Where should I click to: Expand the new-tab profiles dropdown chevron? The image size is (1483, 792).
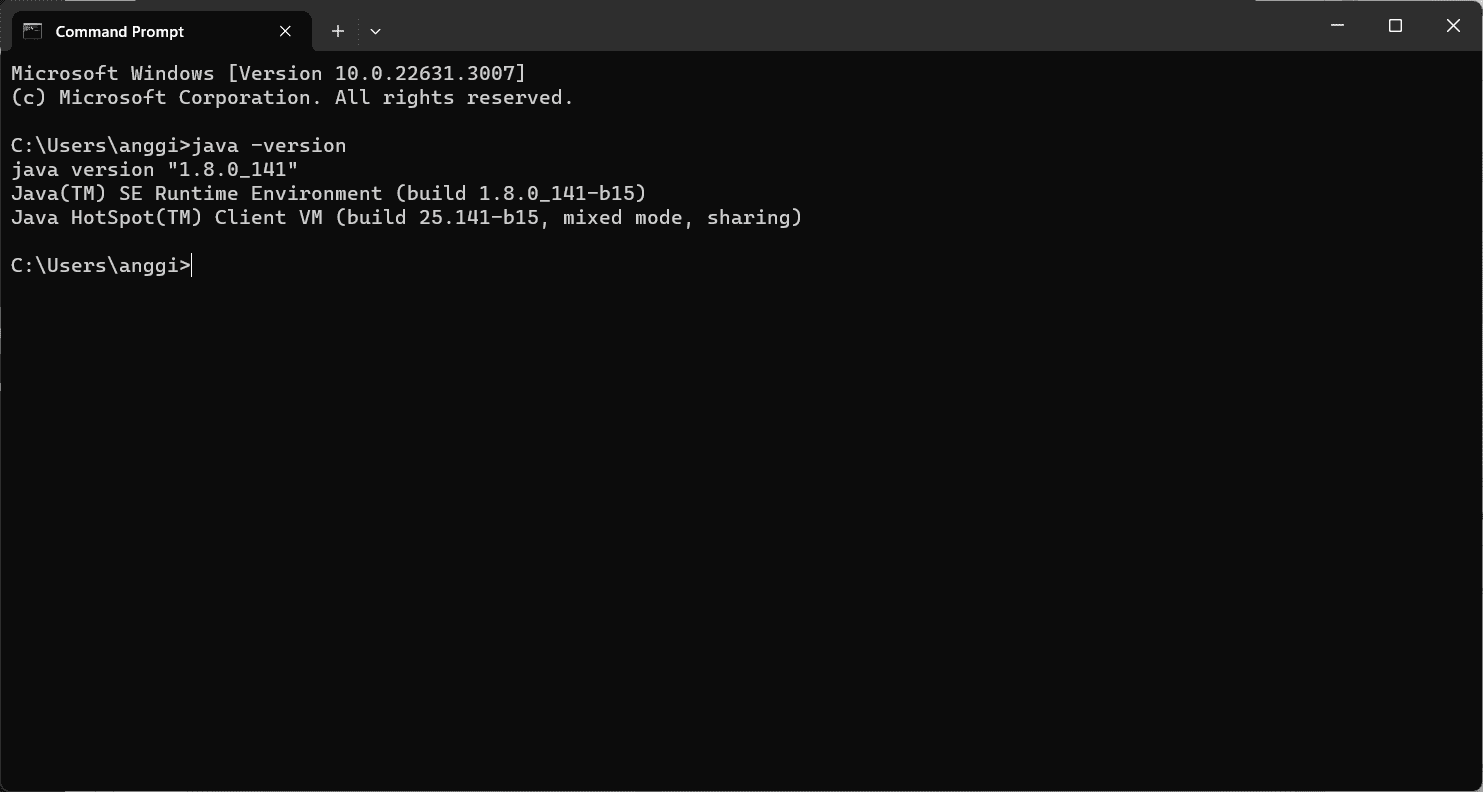click(375, 31)
